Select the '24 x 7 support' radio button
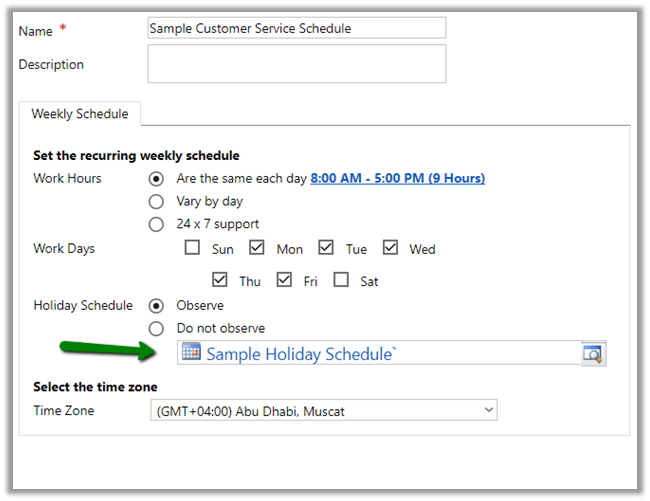Viewport: 650px width, 501px height. point(156,224)
